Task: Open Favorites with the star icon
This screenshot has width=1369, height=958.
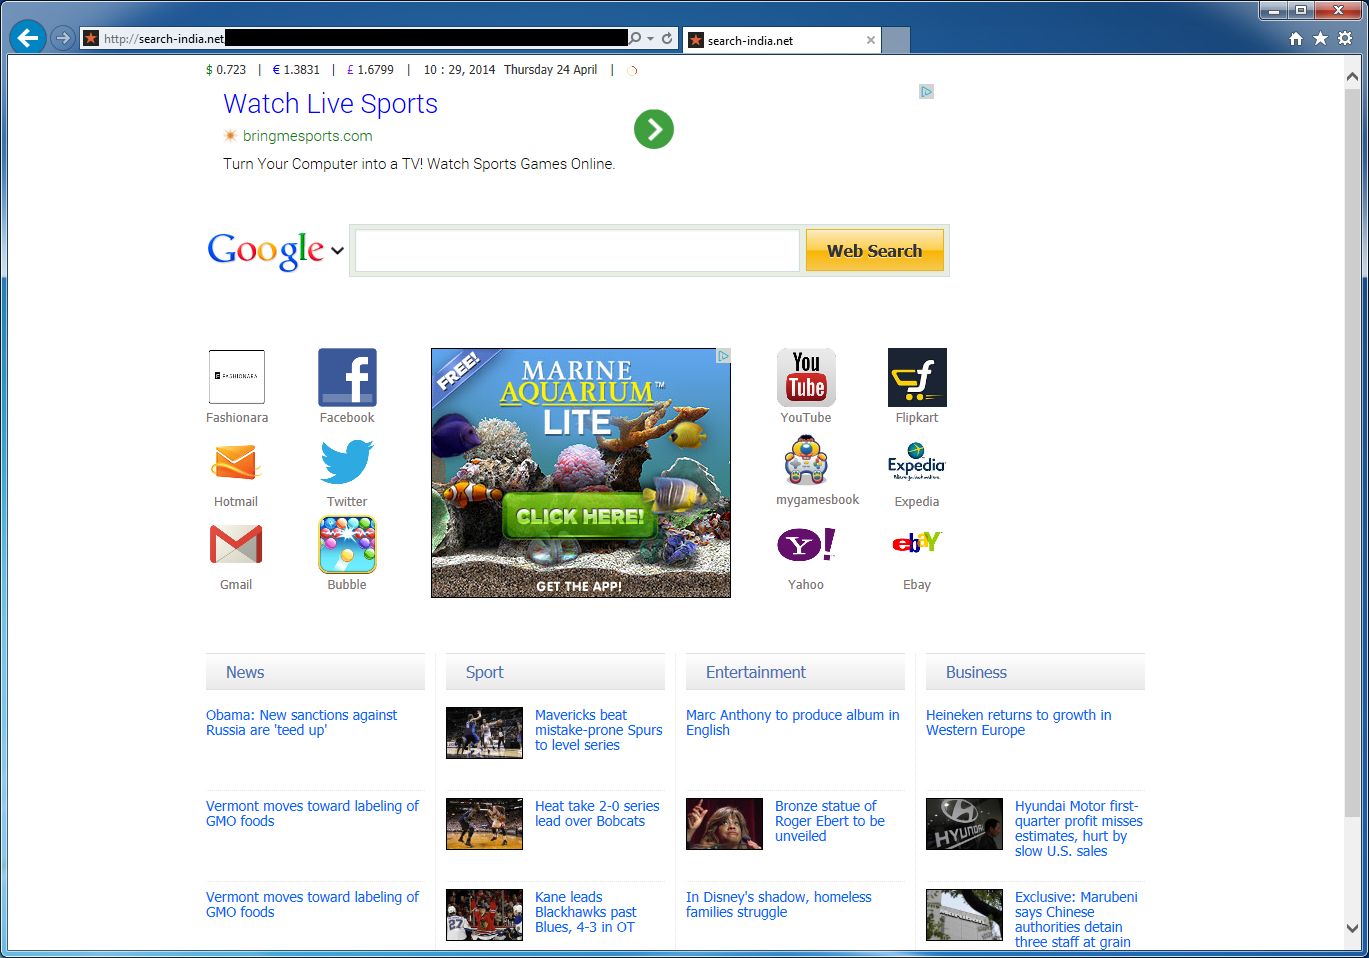Action: click(1320, 38)
